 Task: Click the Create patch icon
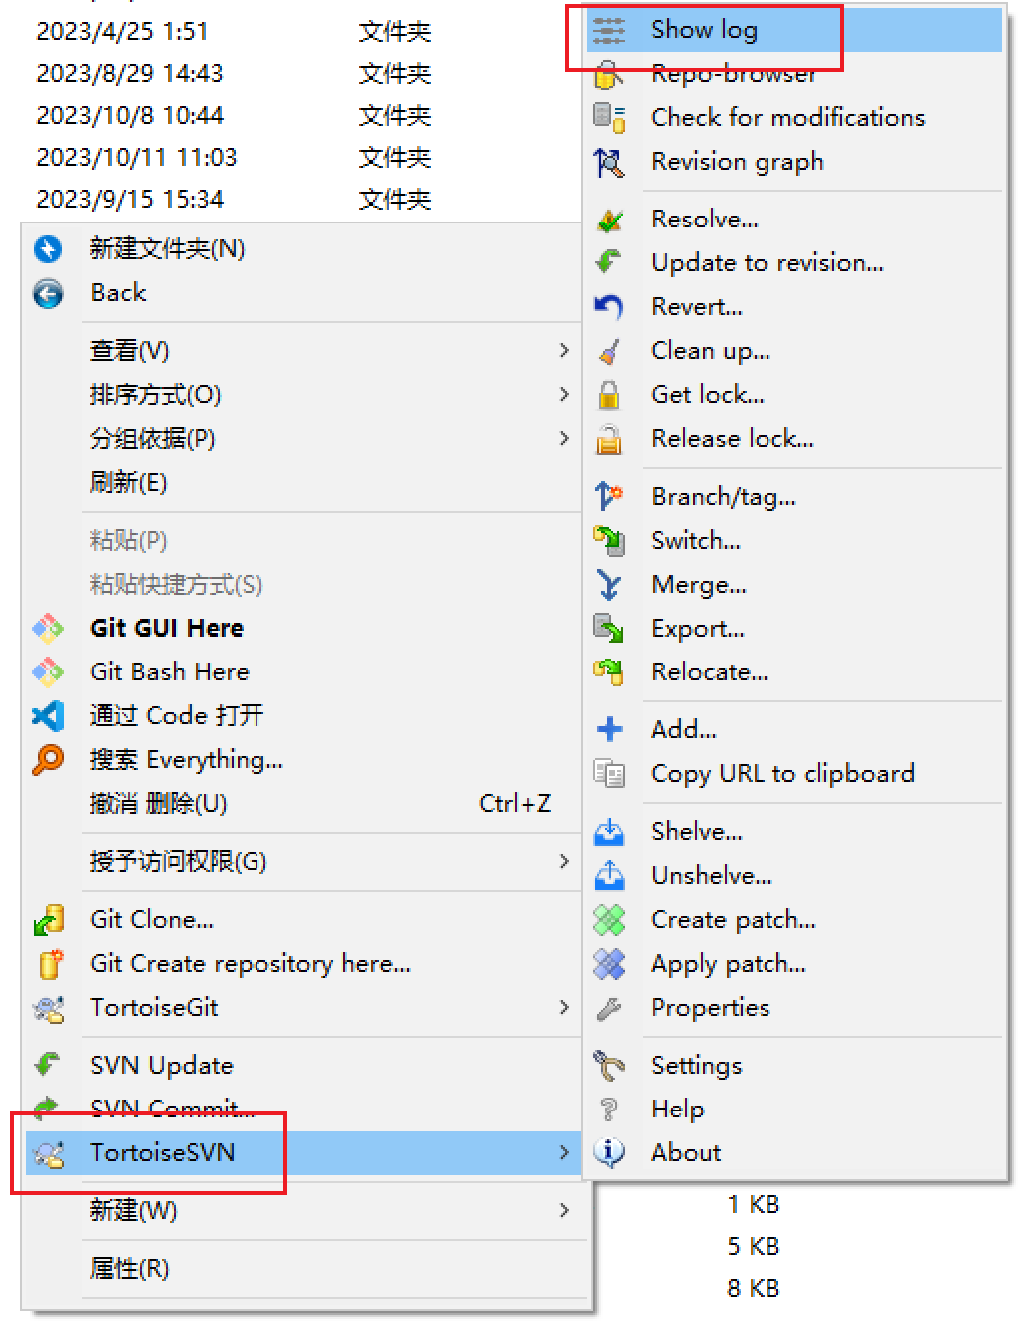coord(610,919)
